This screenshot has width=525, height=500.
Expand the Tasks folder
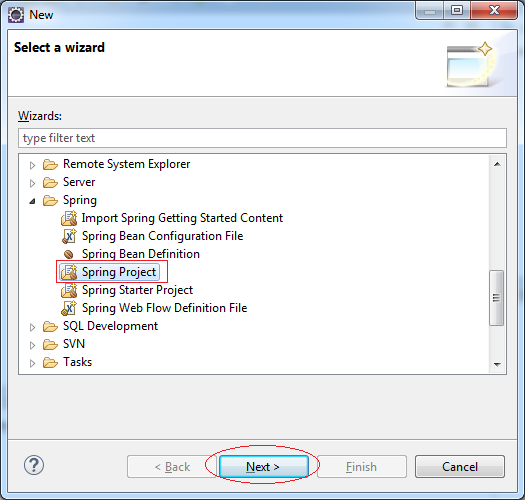pyautogui.click(x=32, y=363)
